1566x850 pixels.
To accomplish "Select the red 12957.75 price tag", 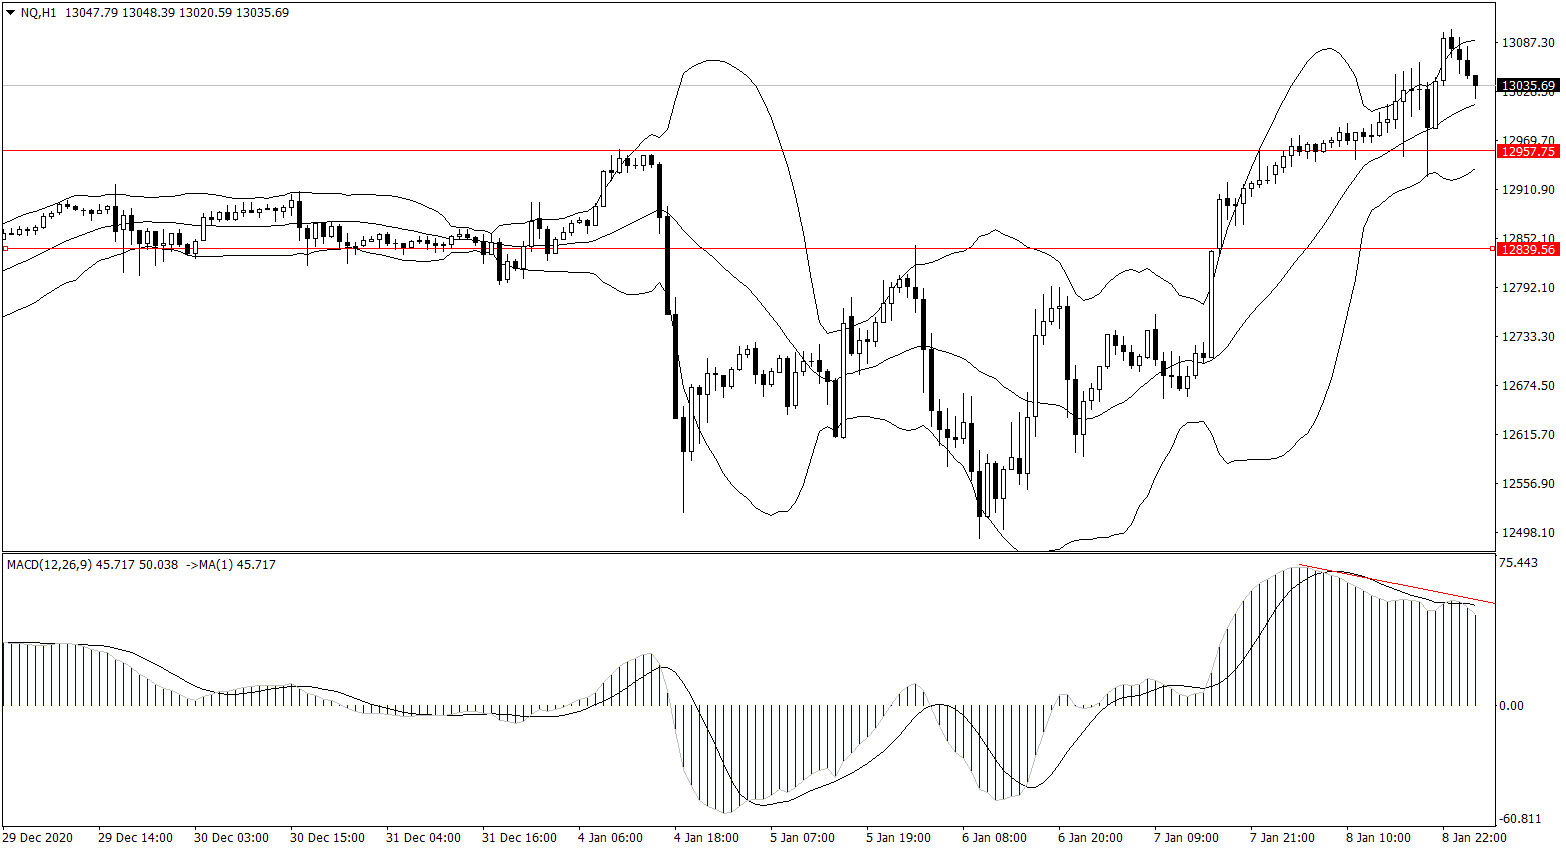I will pyautogui.click(x=1527, y=151).
